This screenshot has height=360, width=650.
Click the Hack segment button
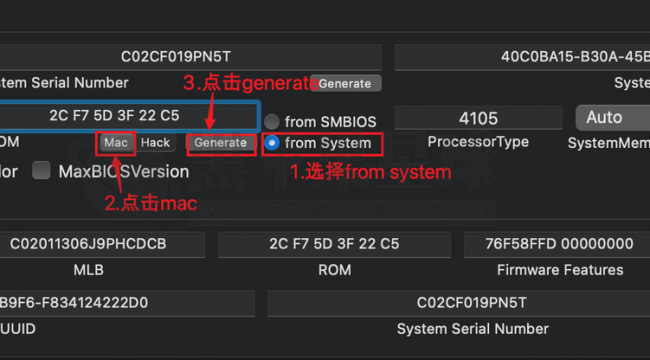coord(155,143)
